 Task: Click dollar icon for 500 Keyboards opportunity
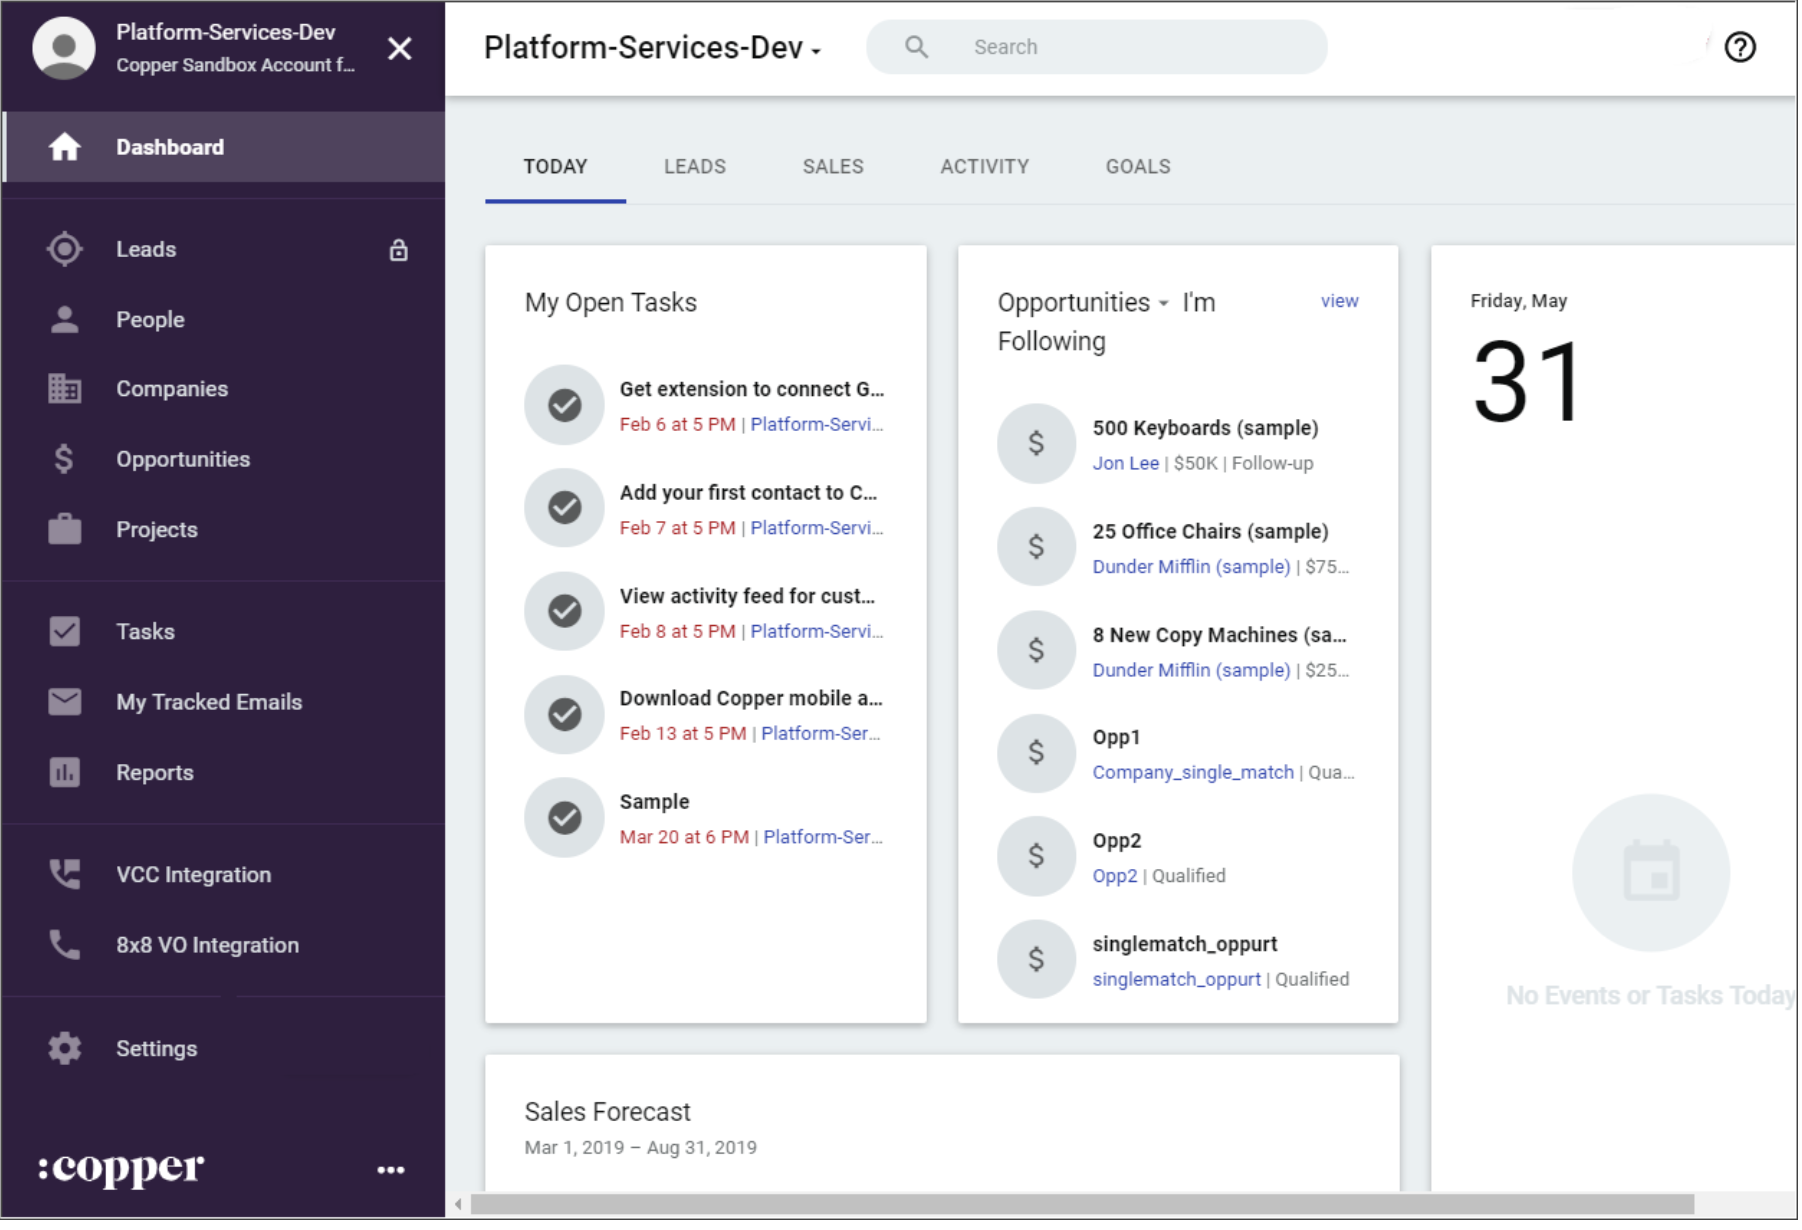(1036, 444)
